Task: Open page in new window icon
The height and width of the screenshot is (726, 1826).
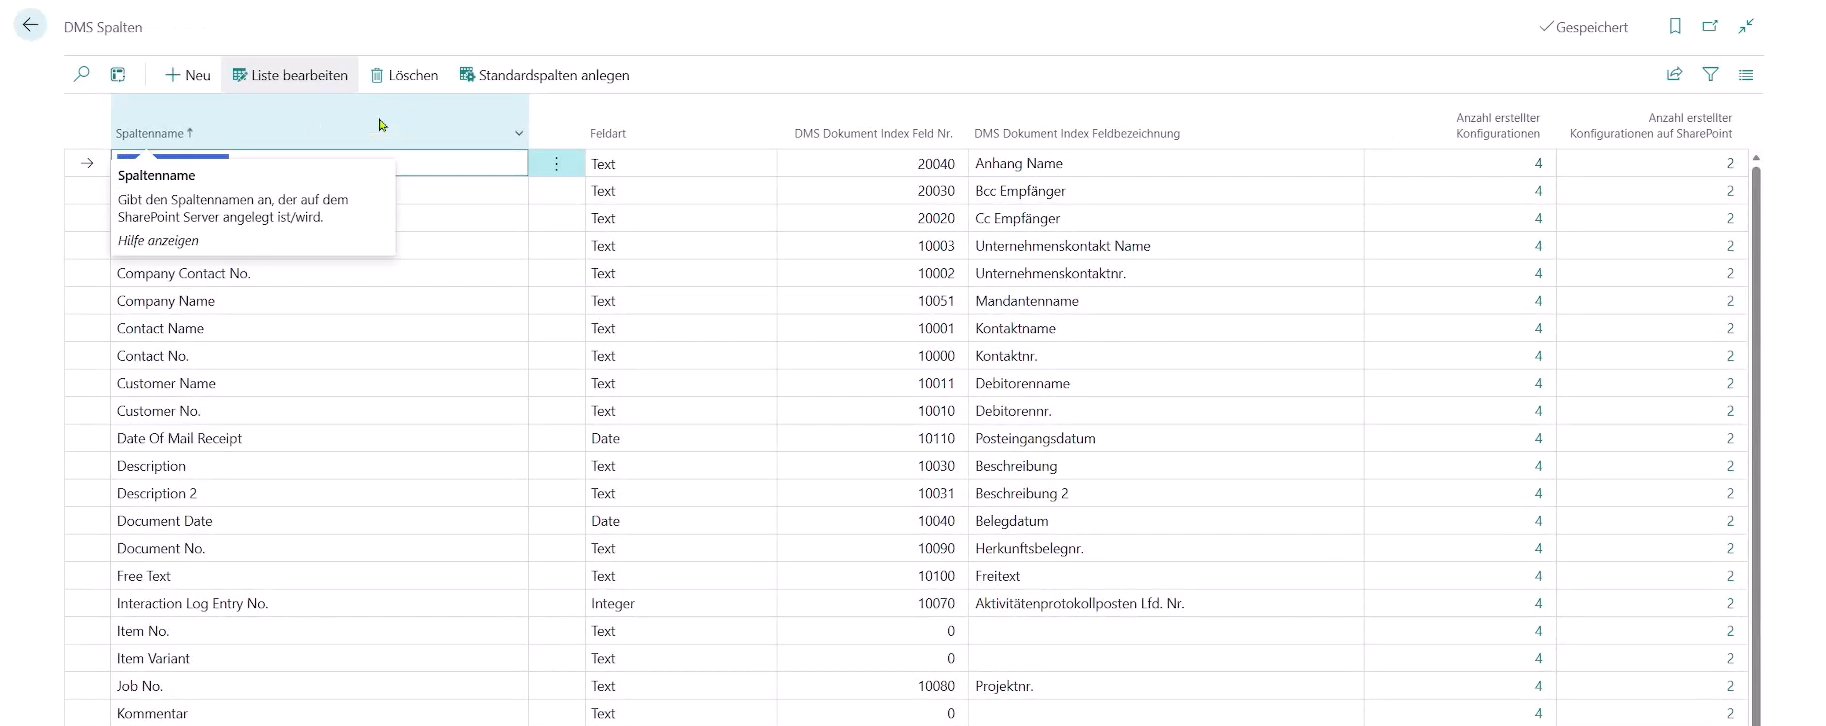Action: pyautogui.click(x=1710, y=27)
